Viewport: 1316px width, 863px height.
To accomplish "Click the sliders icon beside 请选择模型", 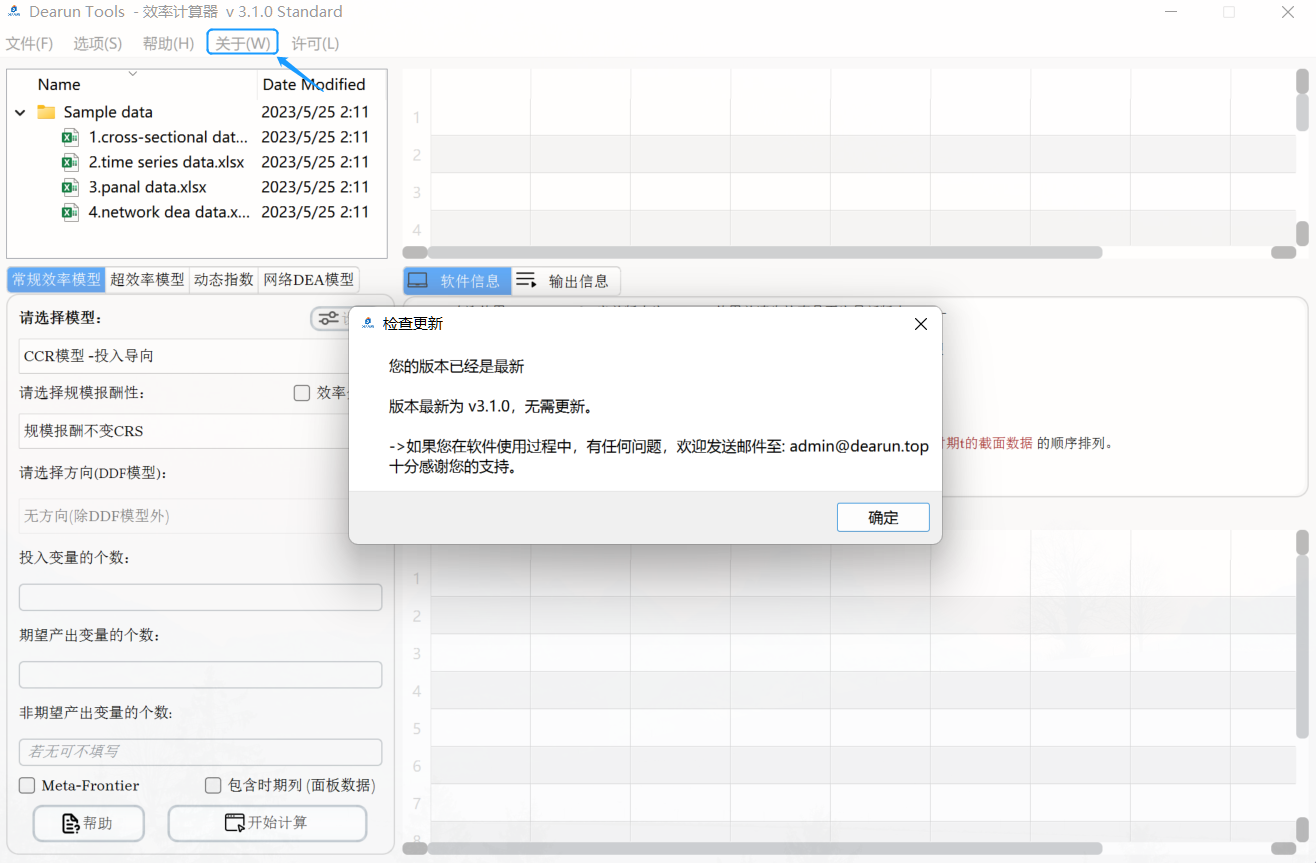I will (329, 318).
